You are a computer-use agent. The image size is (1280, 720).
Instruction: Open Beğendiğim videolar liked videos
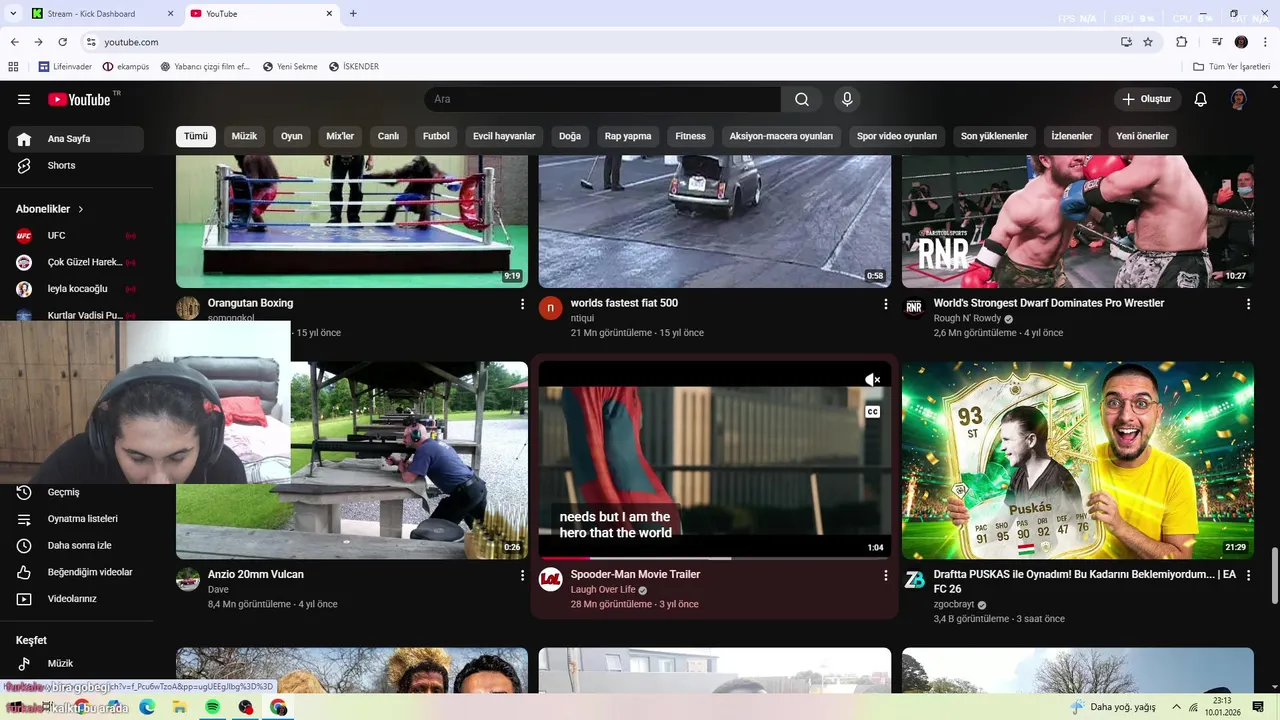pos(76,572)
